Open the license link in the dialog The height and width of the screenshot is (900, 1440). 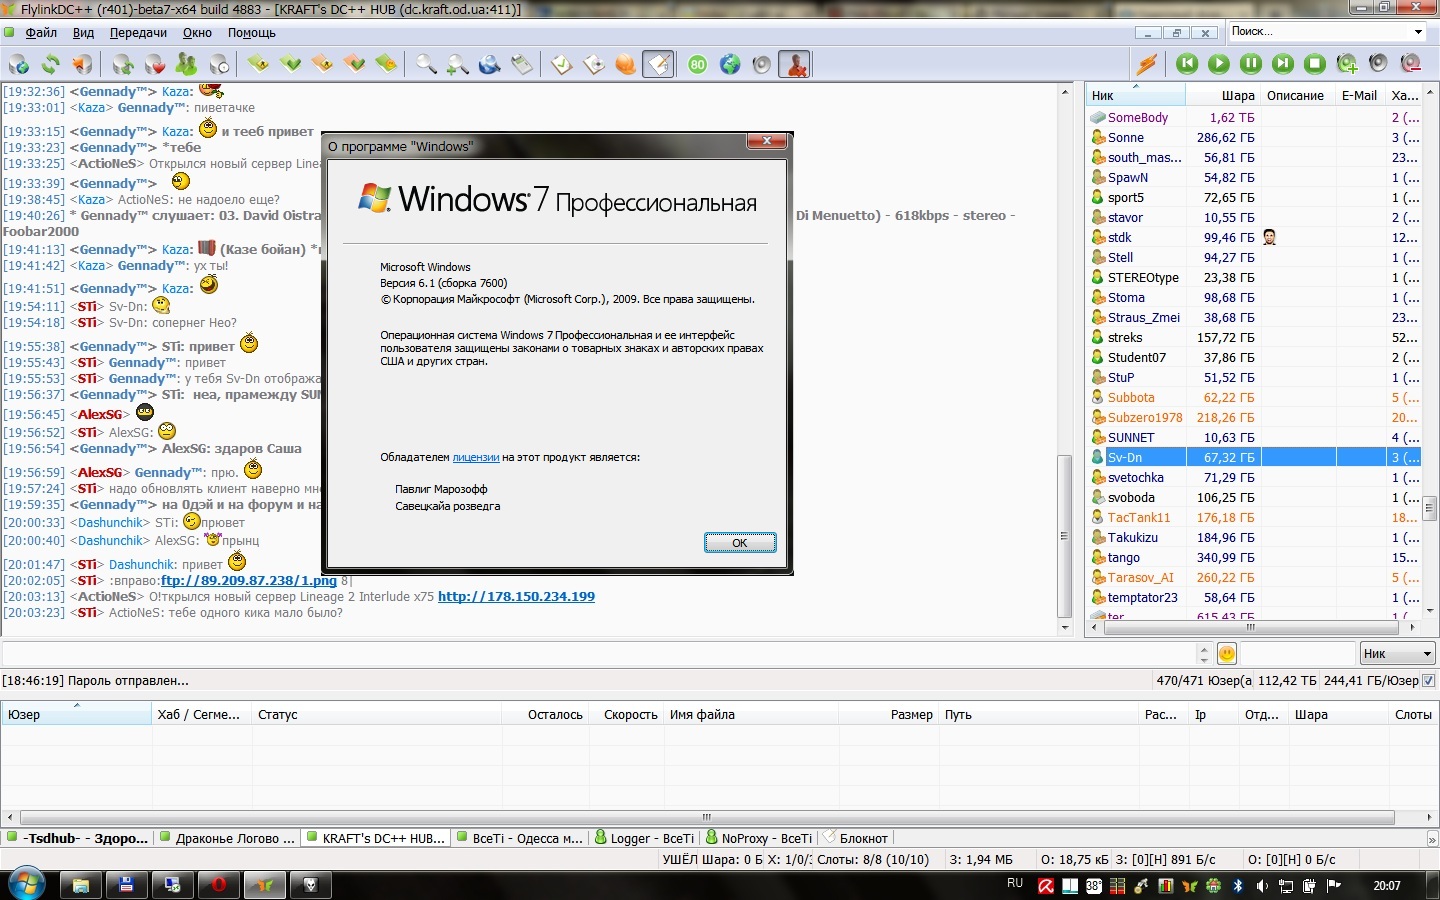[x=476, y=457]
